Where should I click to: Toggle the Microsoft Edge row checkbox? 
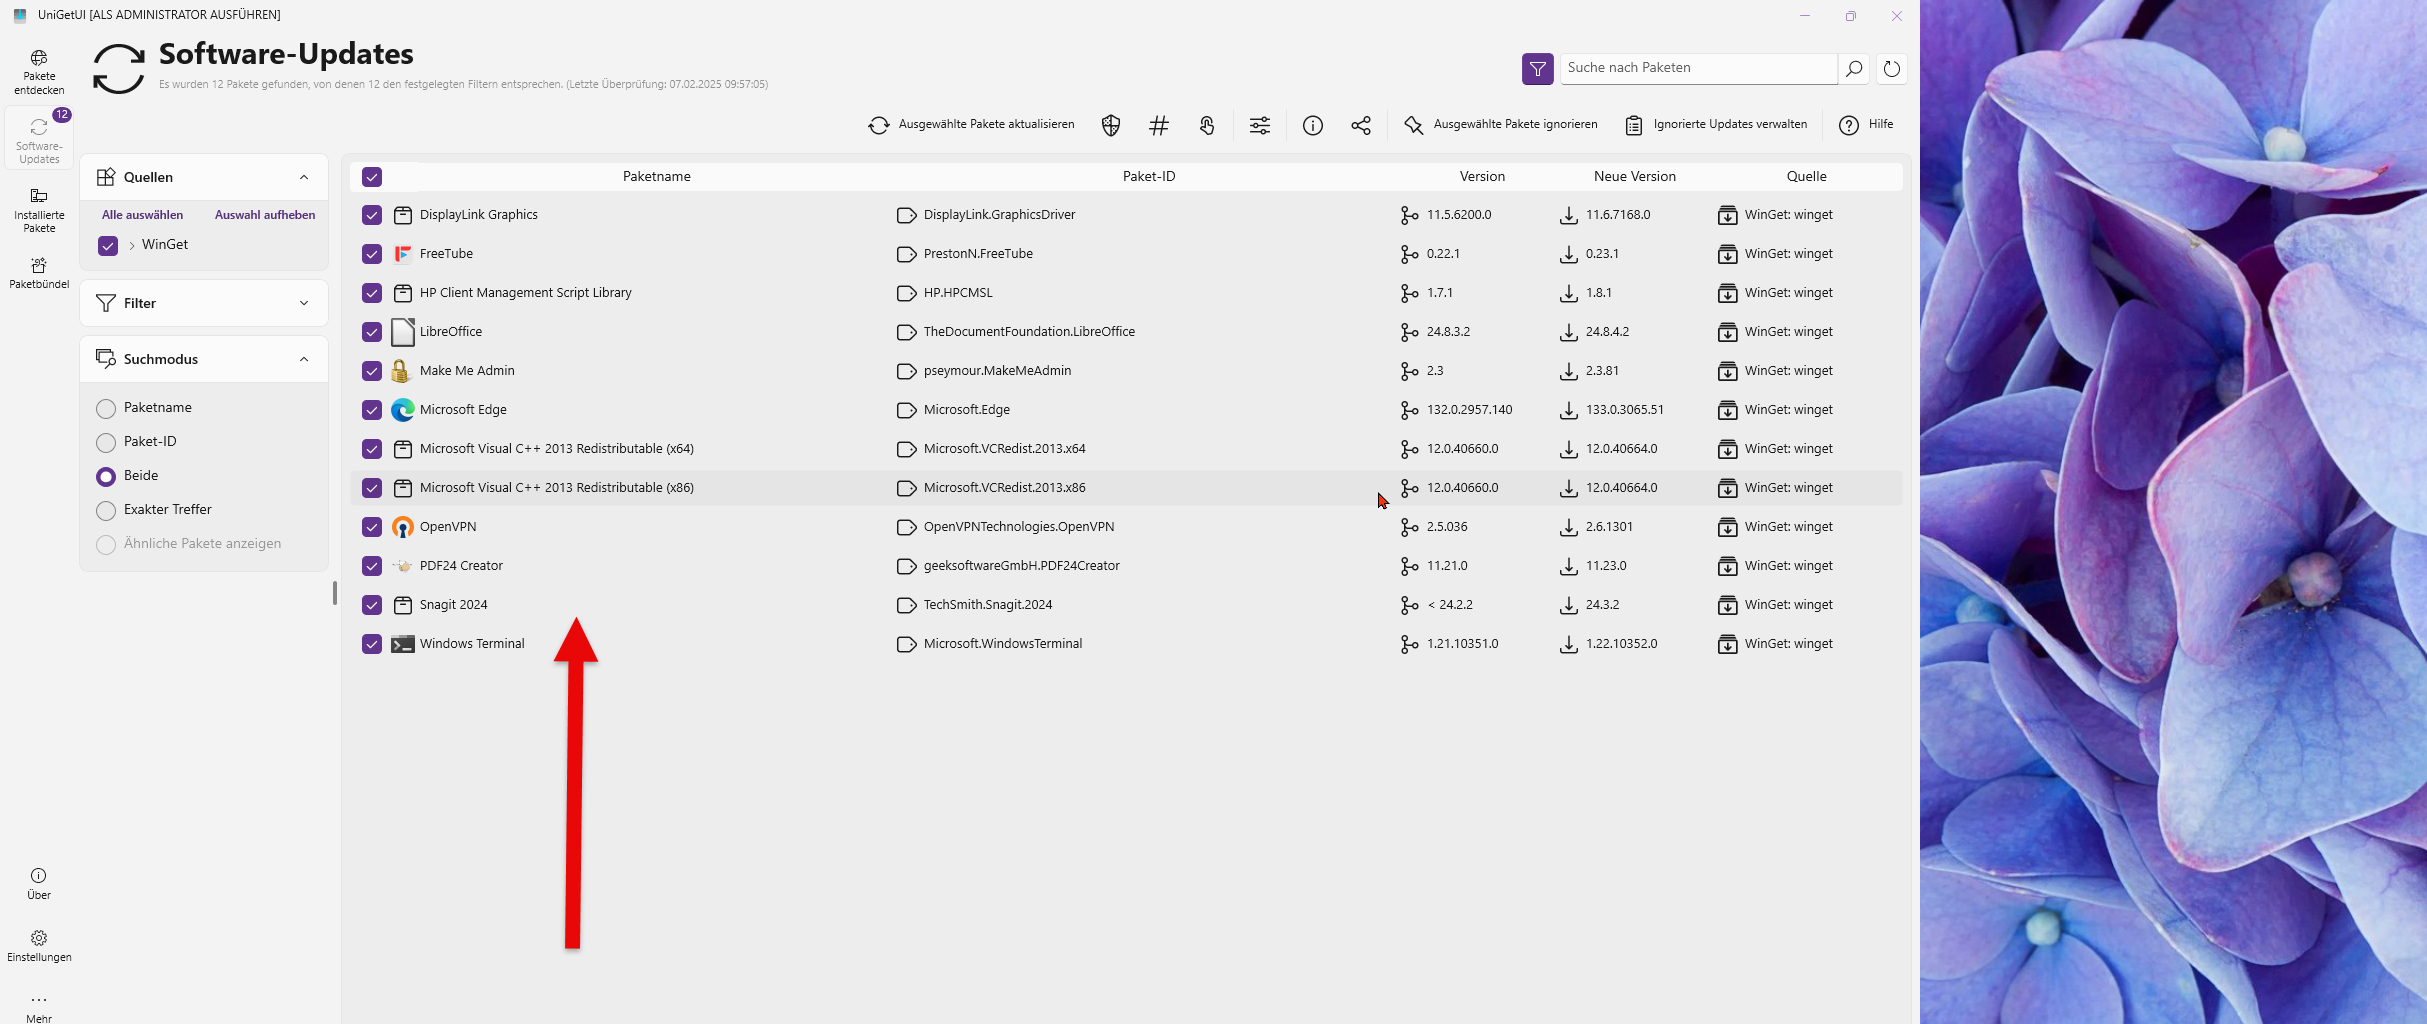pyautogui.click(x=372, y=410)
